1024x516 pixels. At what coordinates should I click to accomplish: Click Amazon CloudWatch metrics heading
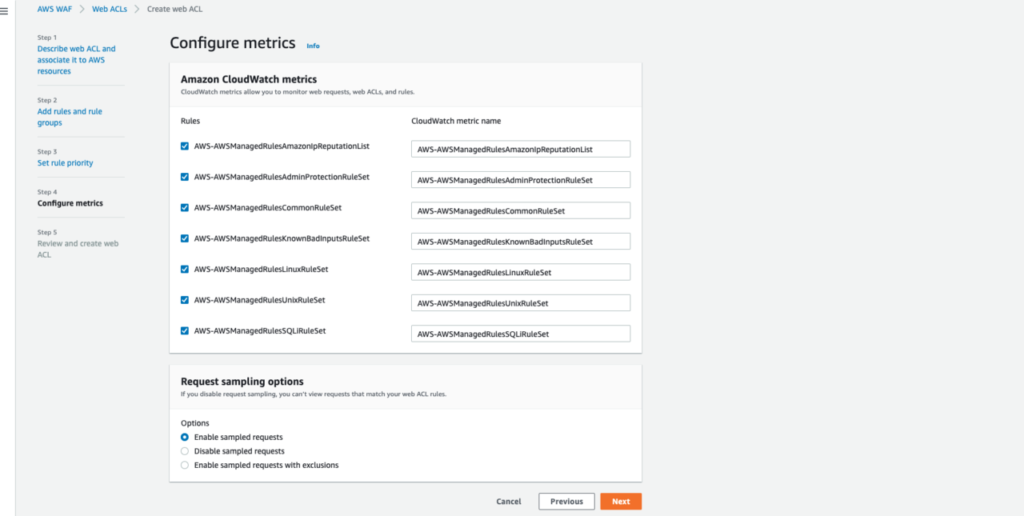pos(249,79)
